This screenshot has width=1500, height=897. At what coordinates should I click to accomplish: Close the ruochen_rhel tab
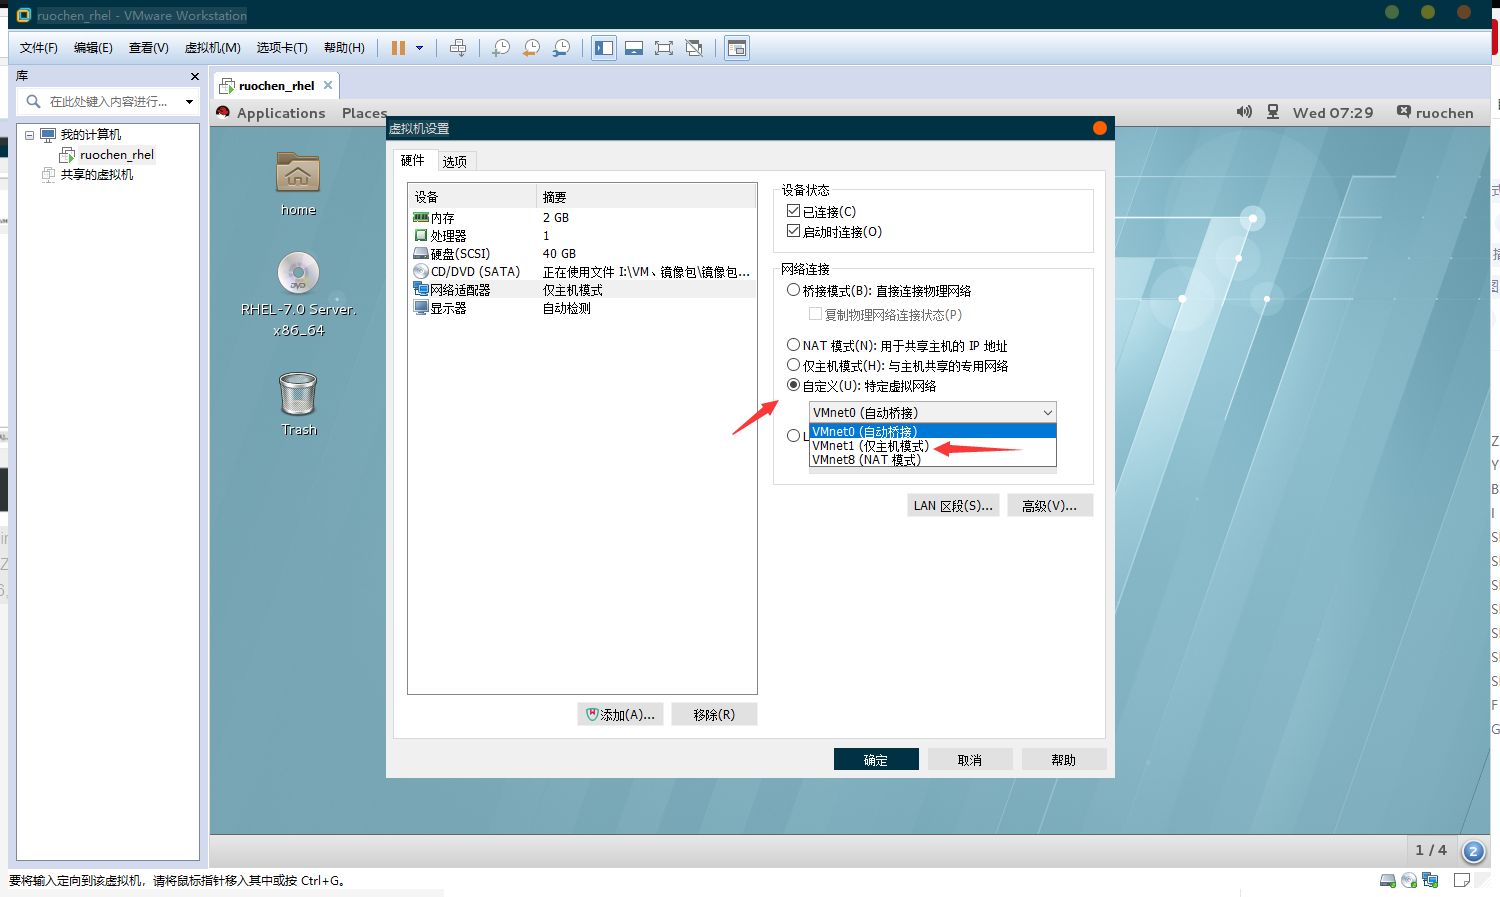point(328,85)
